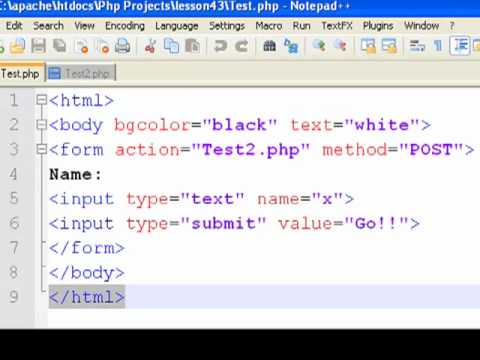Click line number 5 in the margin

[x=13, y=198]
